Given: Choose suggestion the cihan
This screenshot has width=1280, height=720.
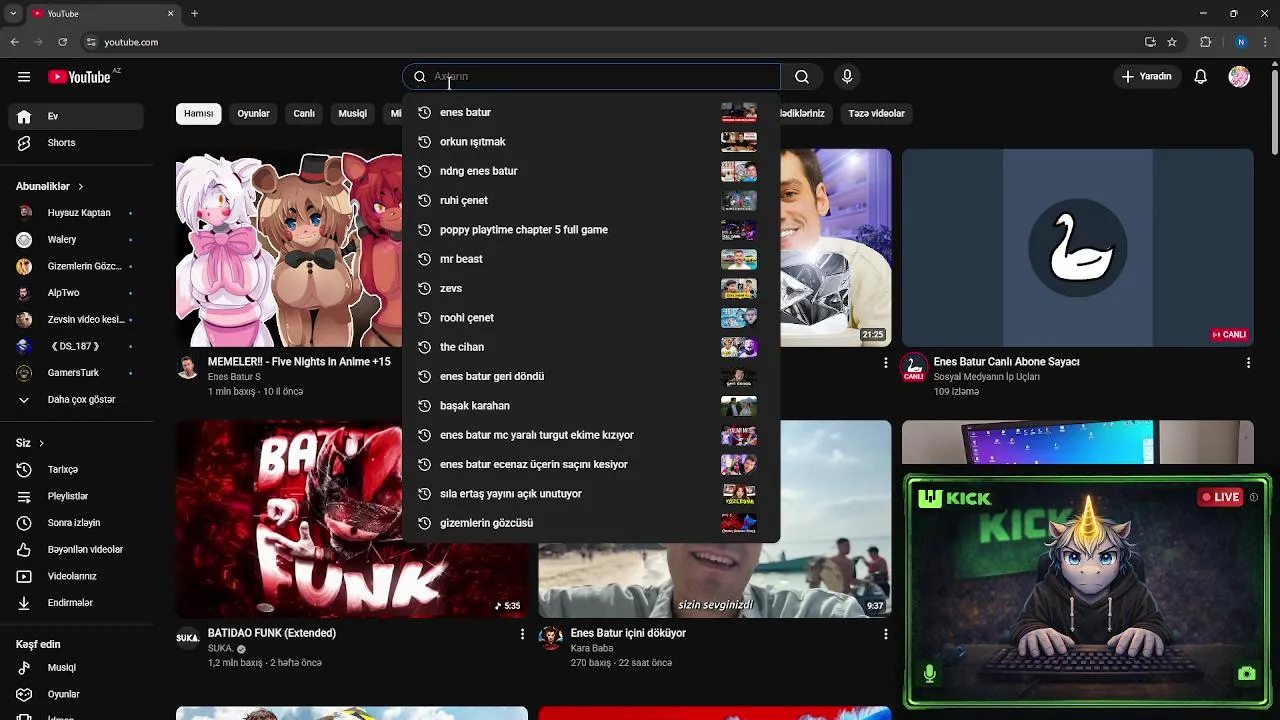Looking at the screenshot, I should (590, 347).
